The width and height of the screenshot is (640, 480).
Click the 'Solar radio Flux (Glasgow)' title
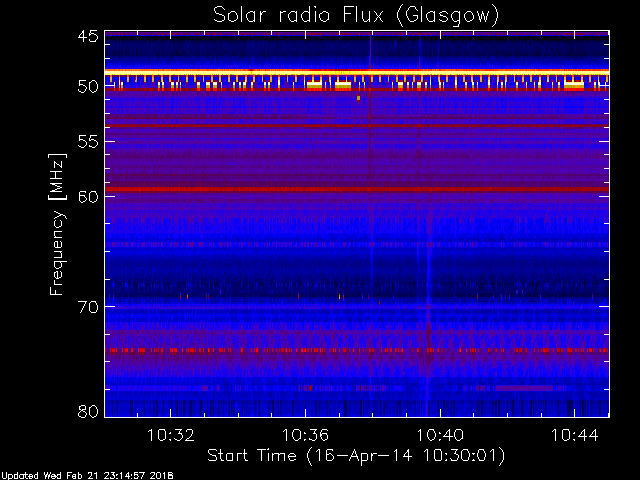(x=356, y=16)
